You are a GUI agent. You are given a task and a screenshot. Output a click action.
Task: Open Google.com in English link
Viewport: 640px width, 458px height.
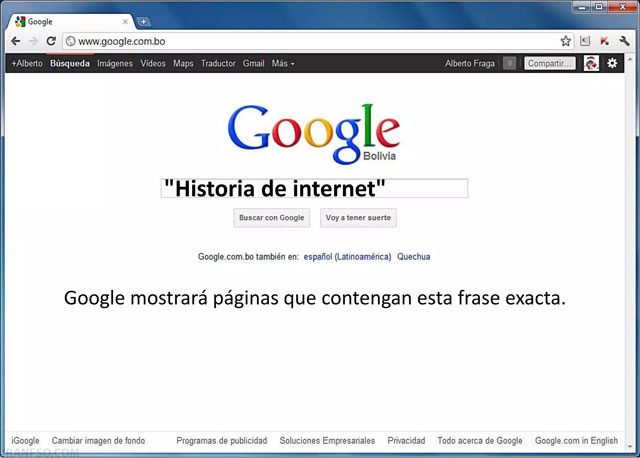pyautogui.click(x=576, y=441)
